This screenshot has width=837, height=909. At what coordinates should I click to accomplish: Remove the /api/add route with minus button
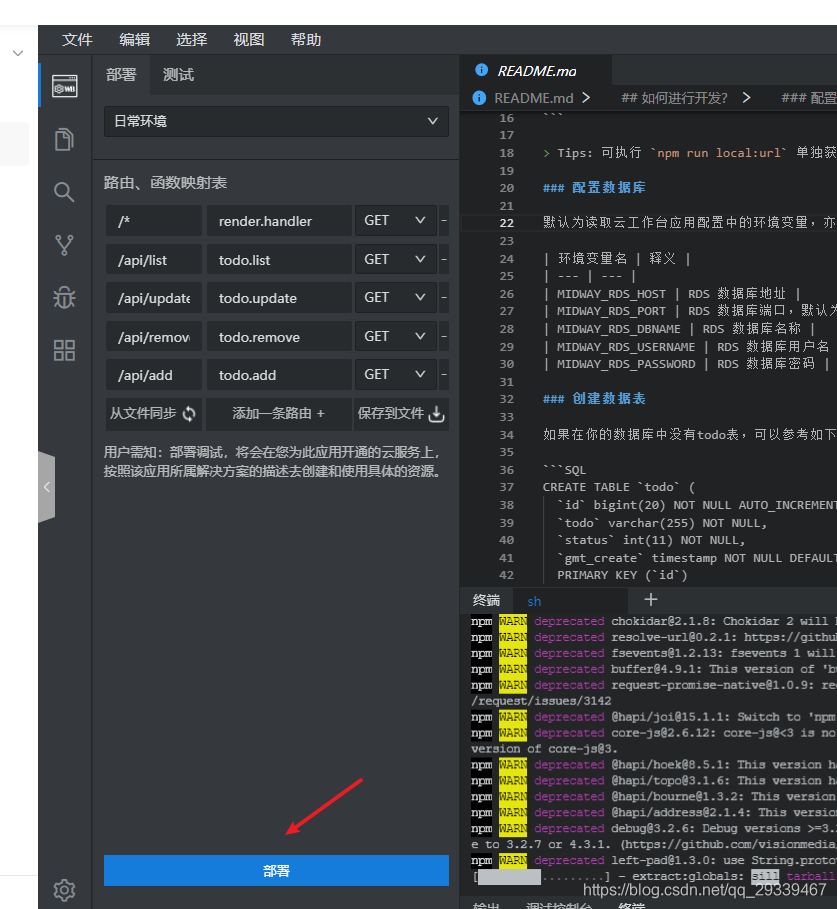(x=444, y=374)
